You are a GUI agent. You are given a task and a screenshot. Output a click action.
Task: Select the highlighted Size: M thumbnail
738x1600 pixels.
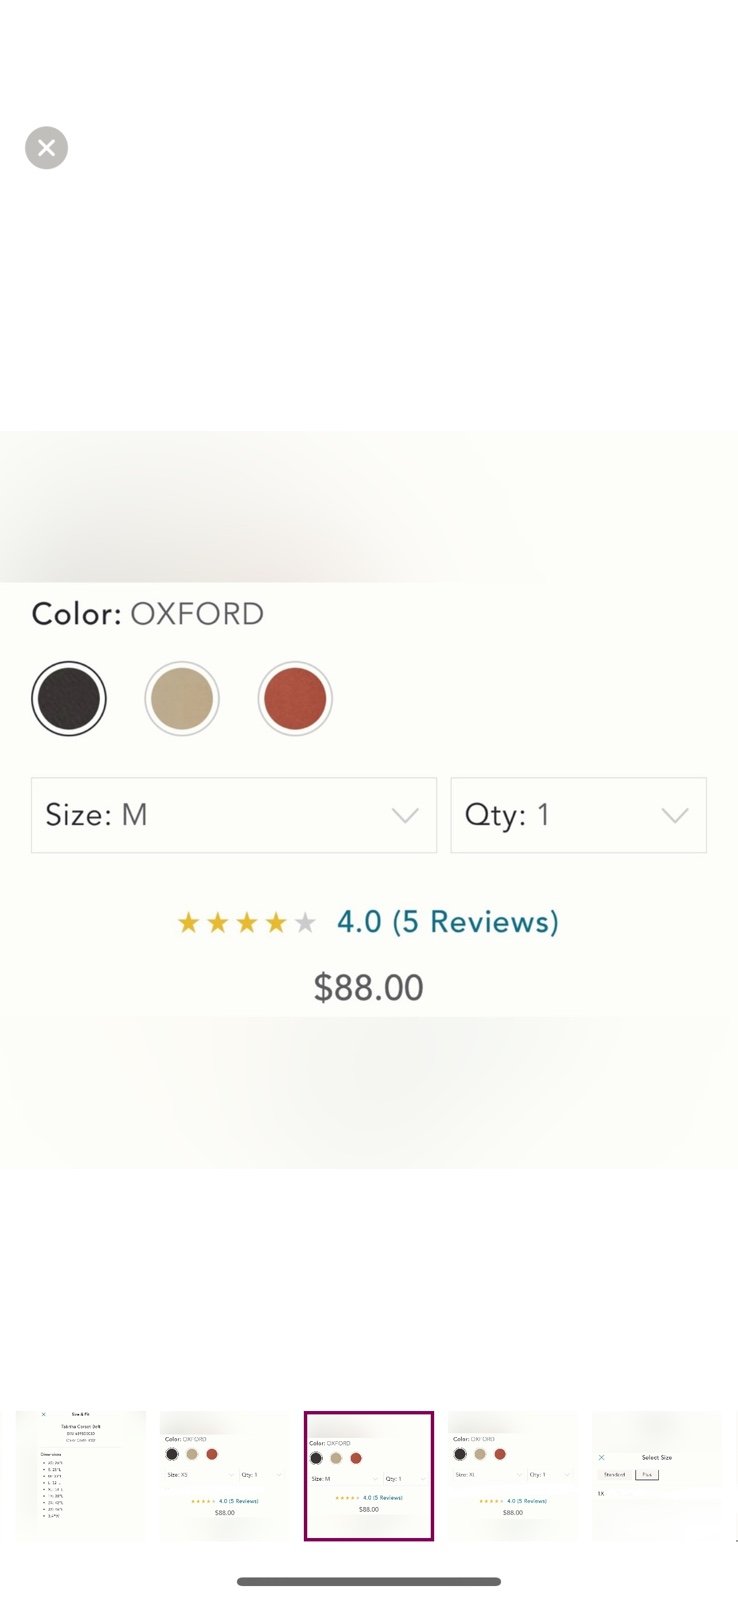click(369, 1476)
